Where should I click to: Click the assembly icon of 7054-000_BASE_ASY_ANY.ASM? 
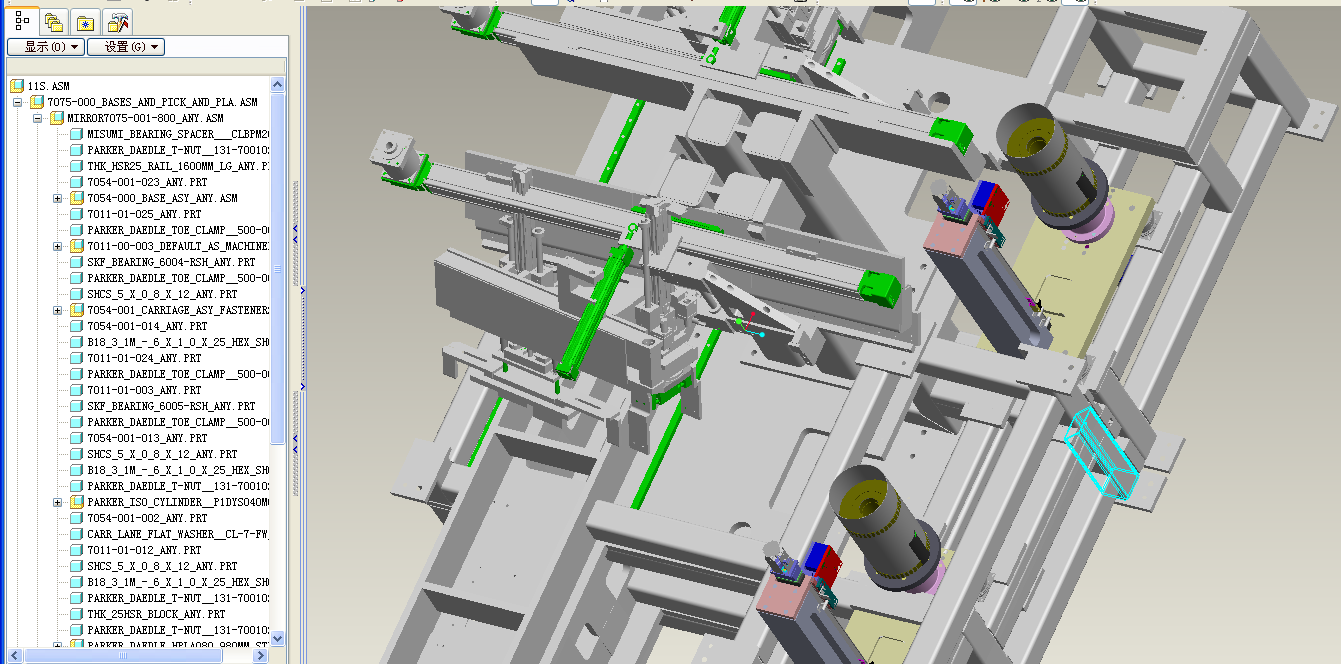[77, 198]
